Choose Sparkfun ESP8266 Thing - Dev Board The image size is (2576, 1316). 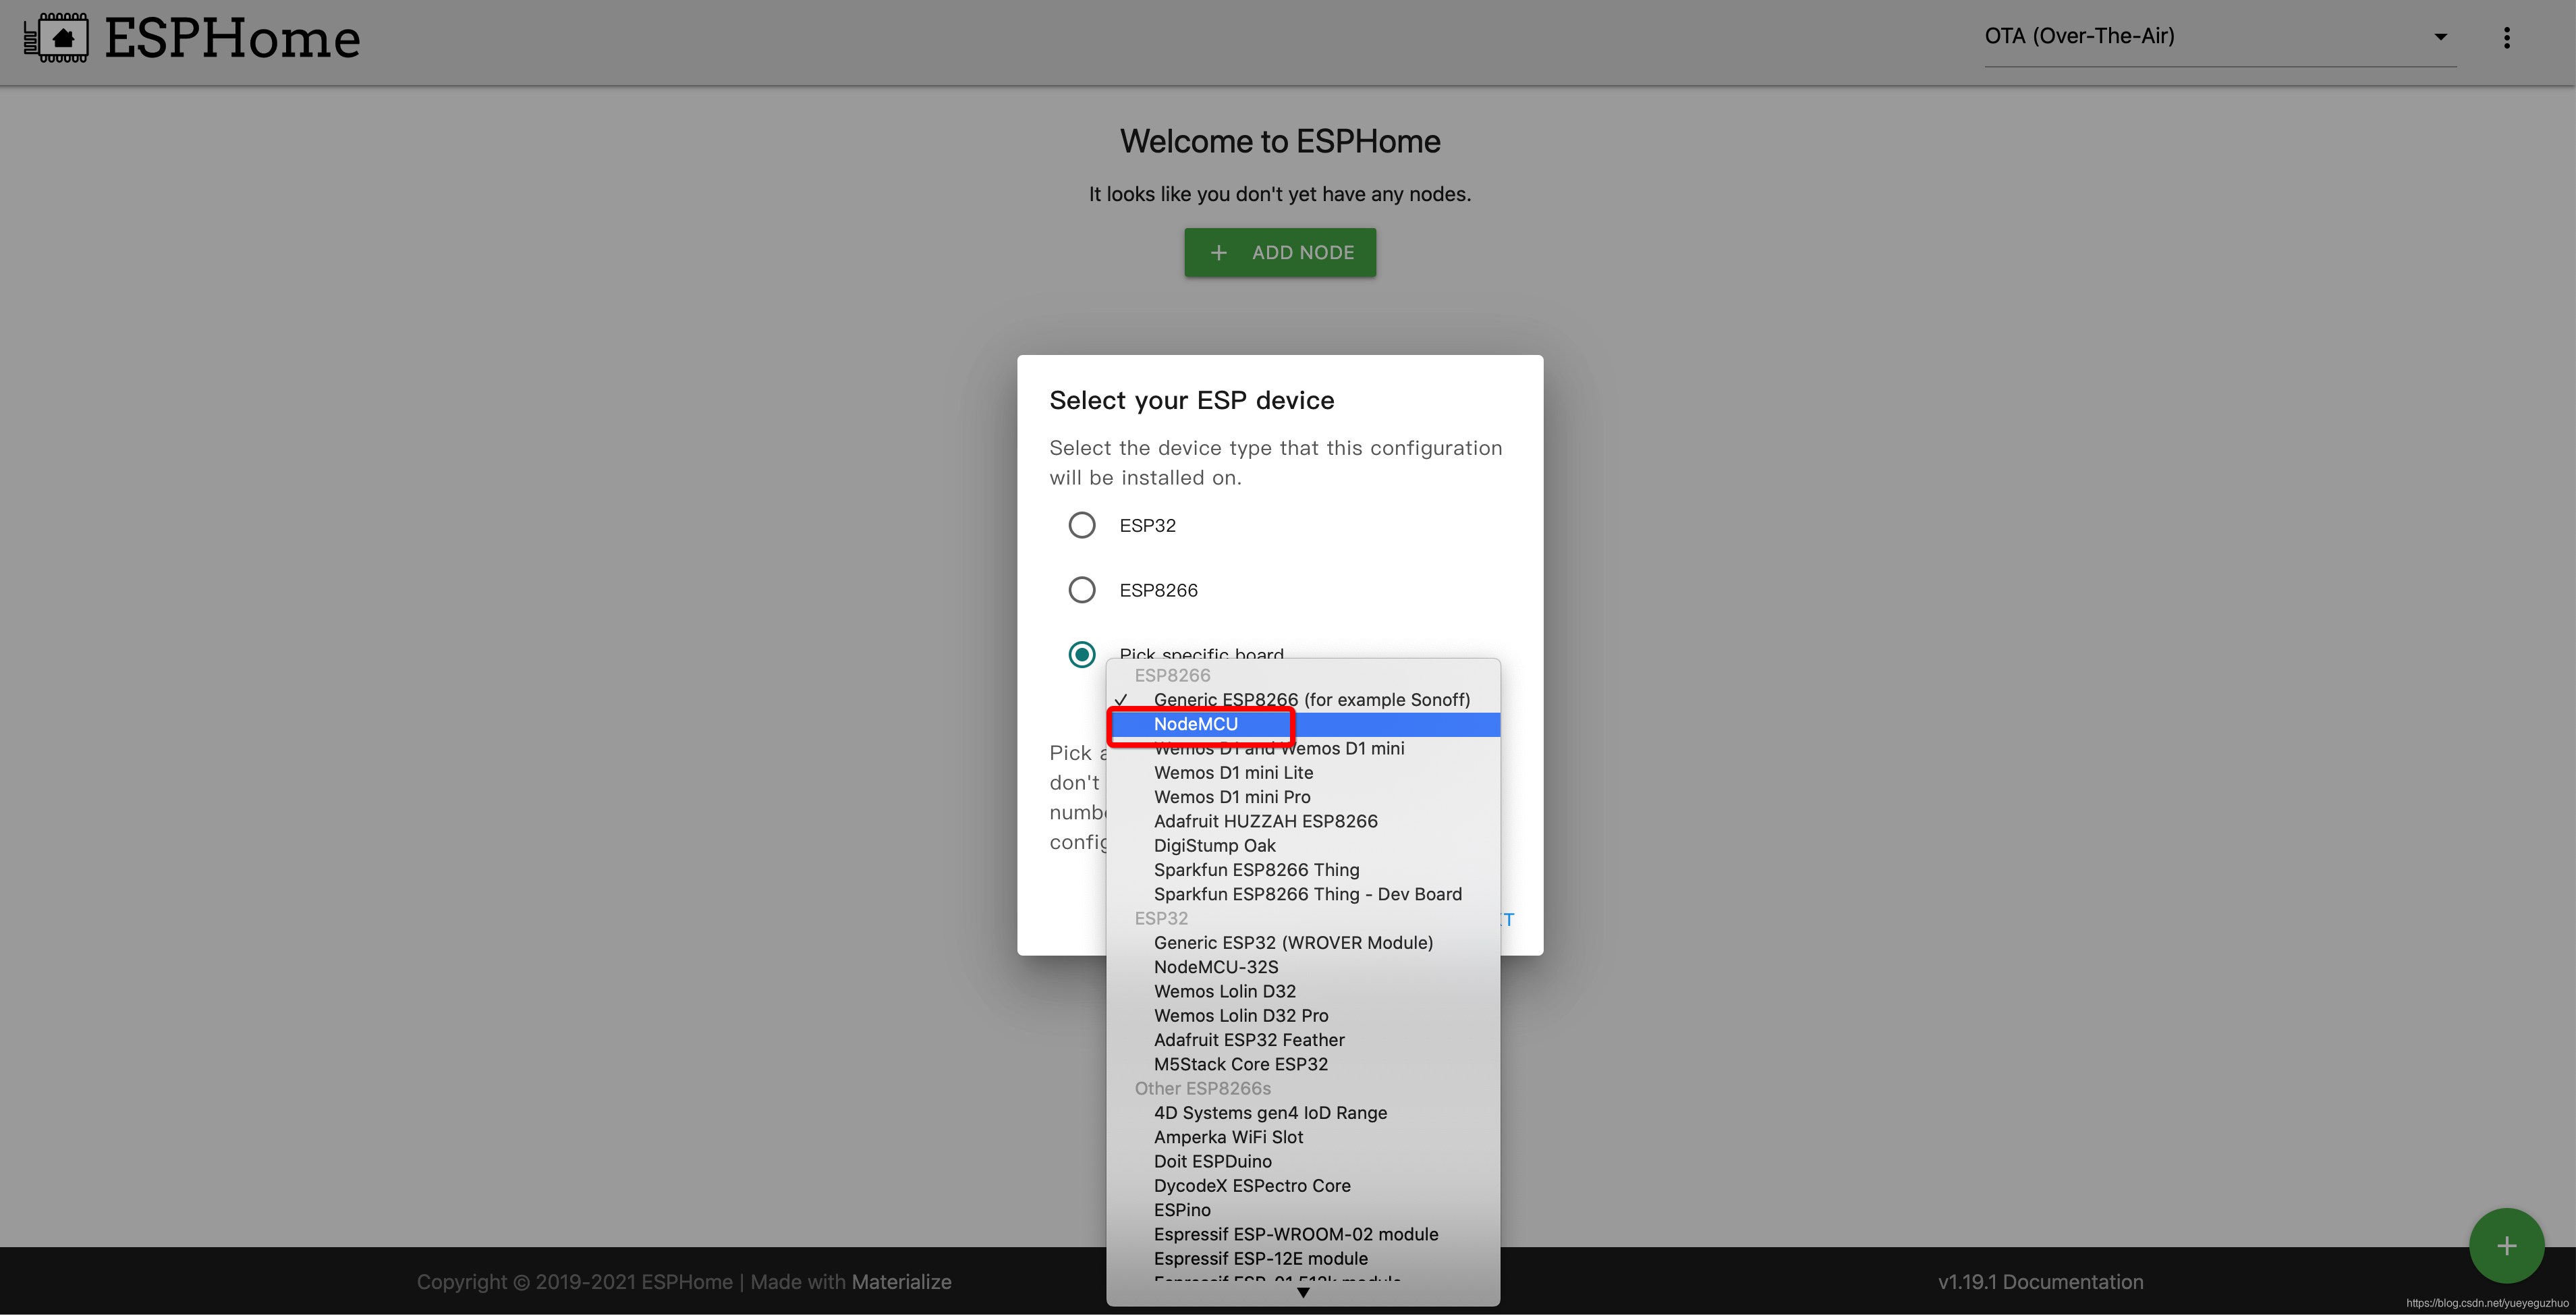point(1303,894)
